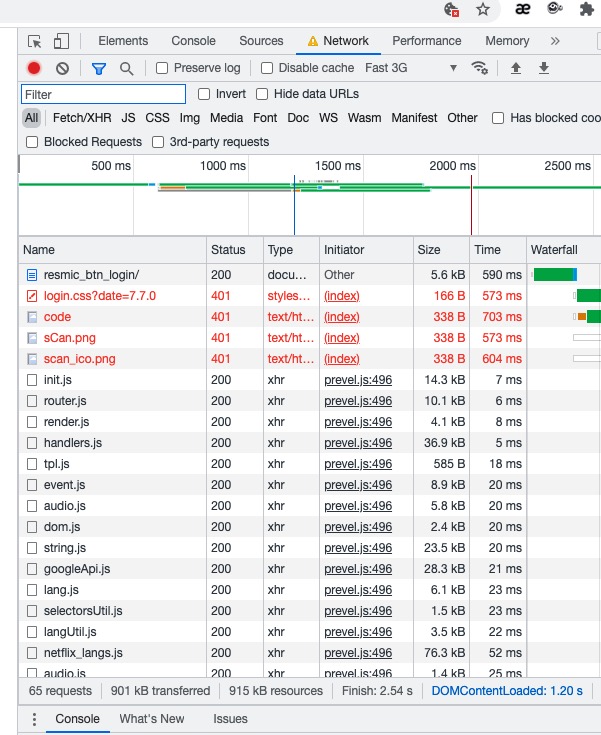Open the Fast 3G throttling dropdown

410,68
